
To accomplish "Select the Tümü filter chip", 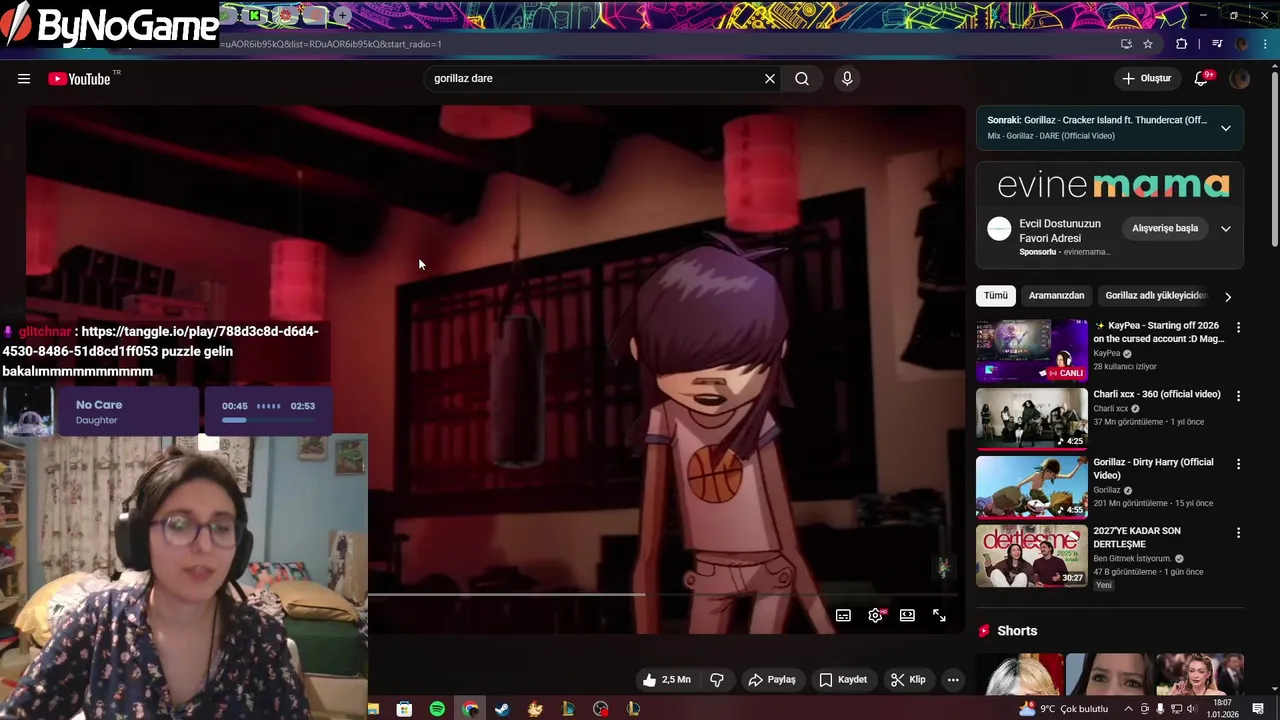I will [x=996, y=296].
